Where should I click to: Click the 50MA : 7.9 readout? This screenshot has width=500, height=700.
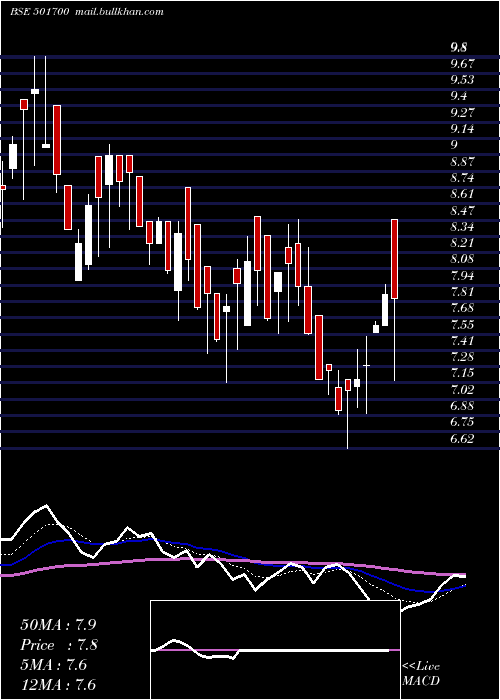pos(58,625)
